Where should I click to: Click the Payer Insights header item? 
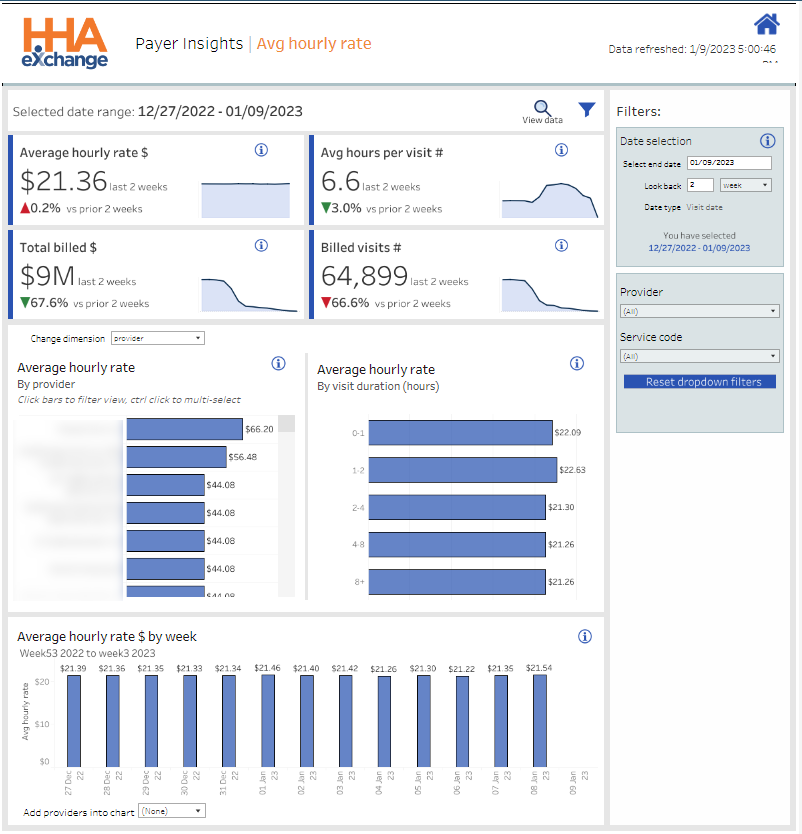coord(189,44)
